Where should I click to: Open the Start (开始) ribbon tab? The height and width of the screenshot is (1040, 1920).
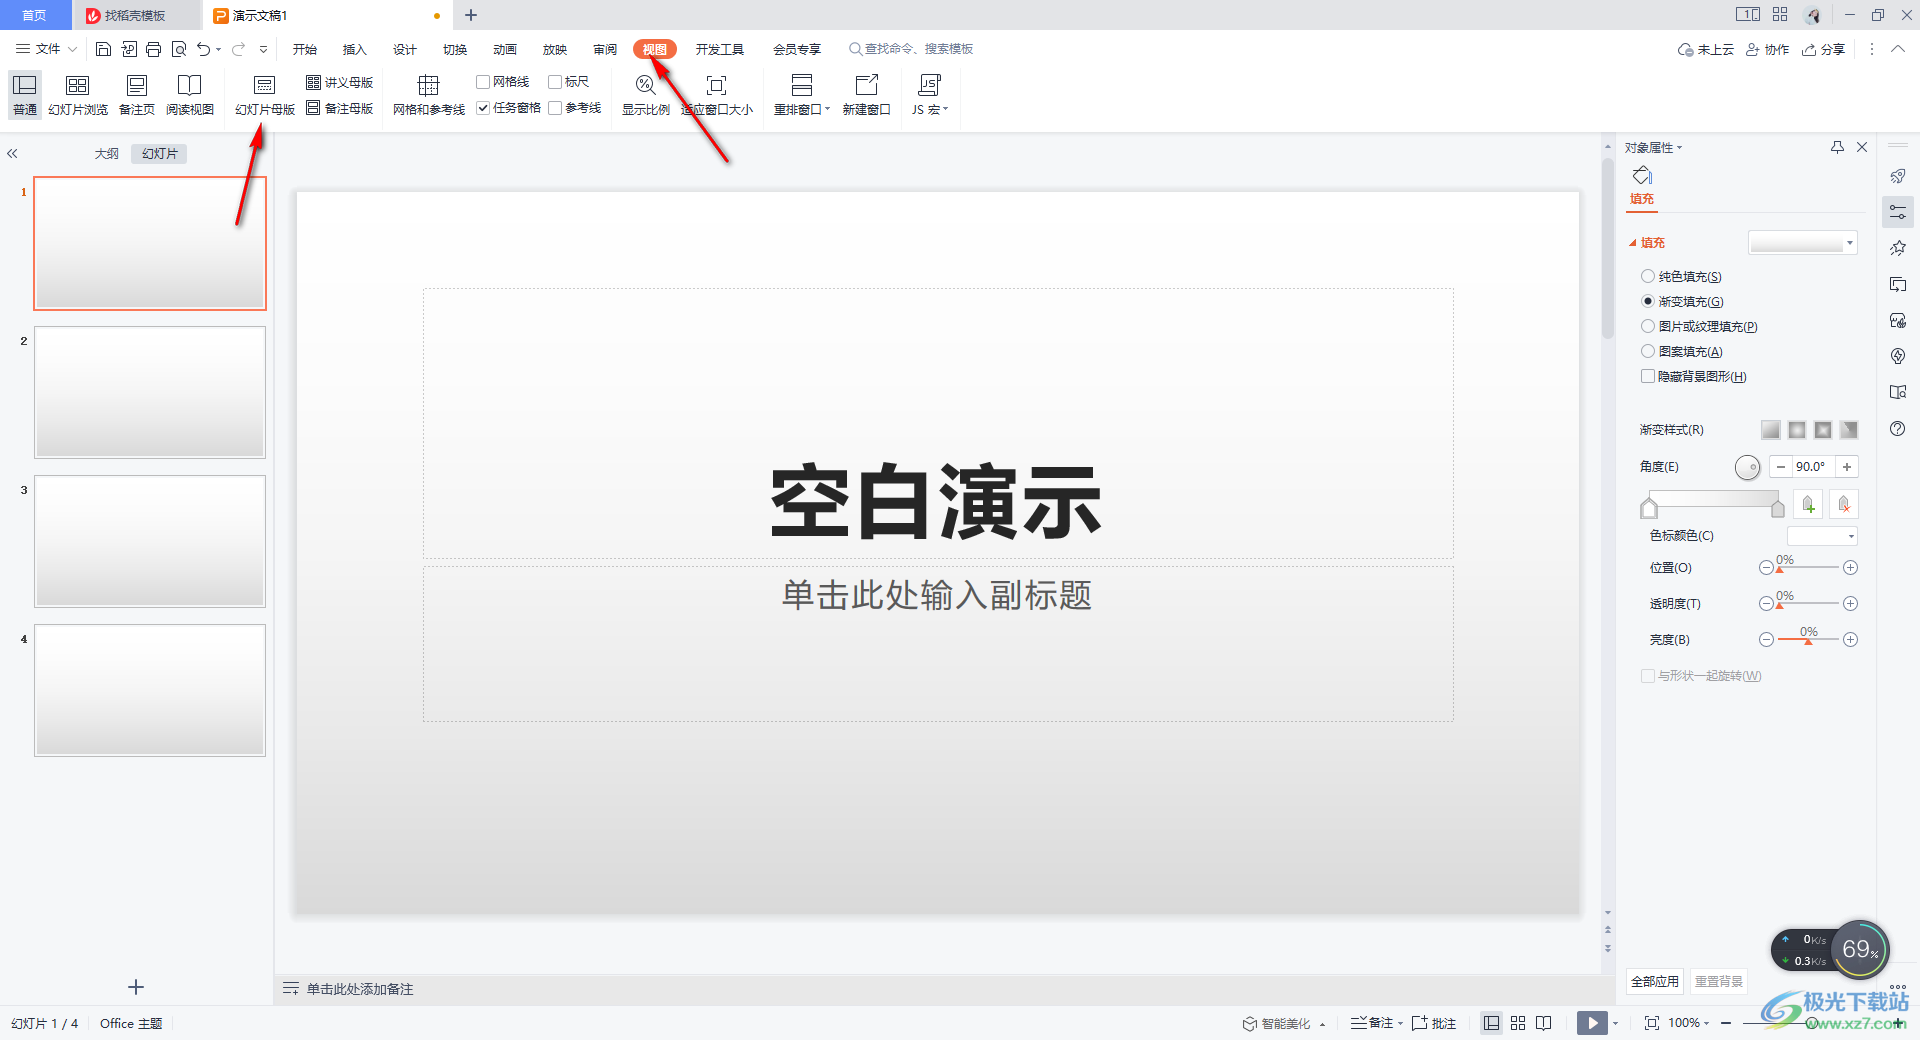point(305,49)
